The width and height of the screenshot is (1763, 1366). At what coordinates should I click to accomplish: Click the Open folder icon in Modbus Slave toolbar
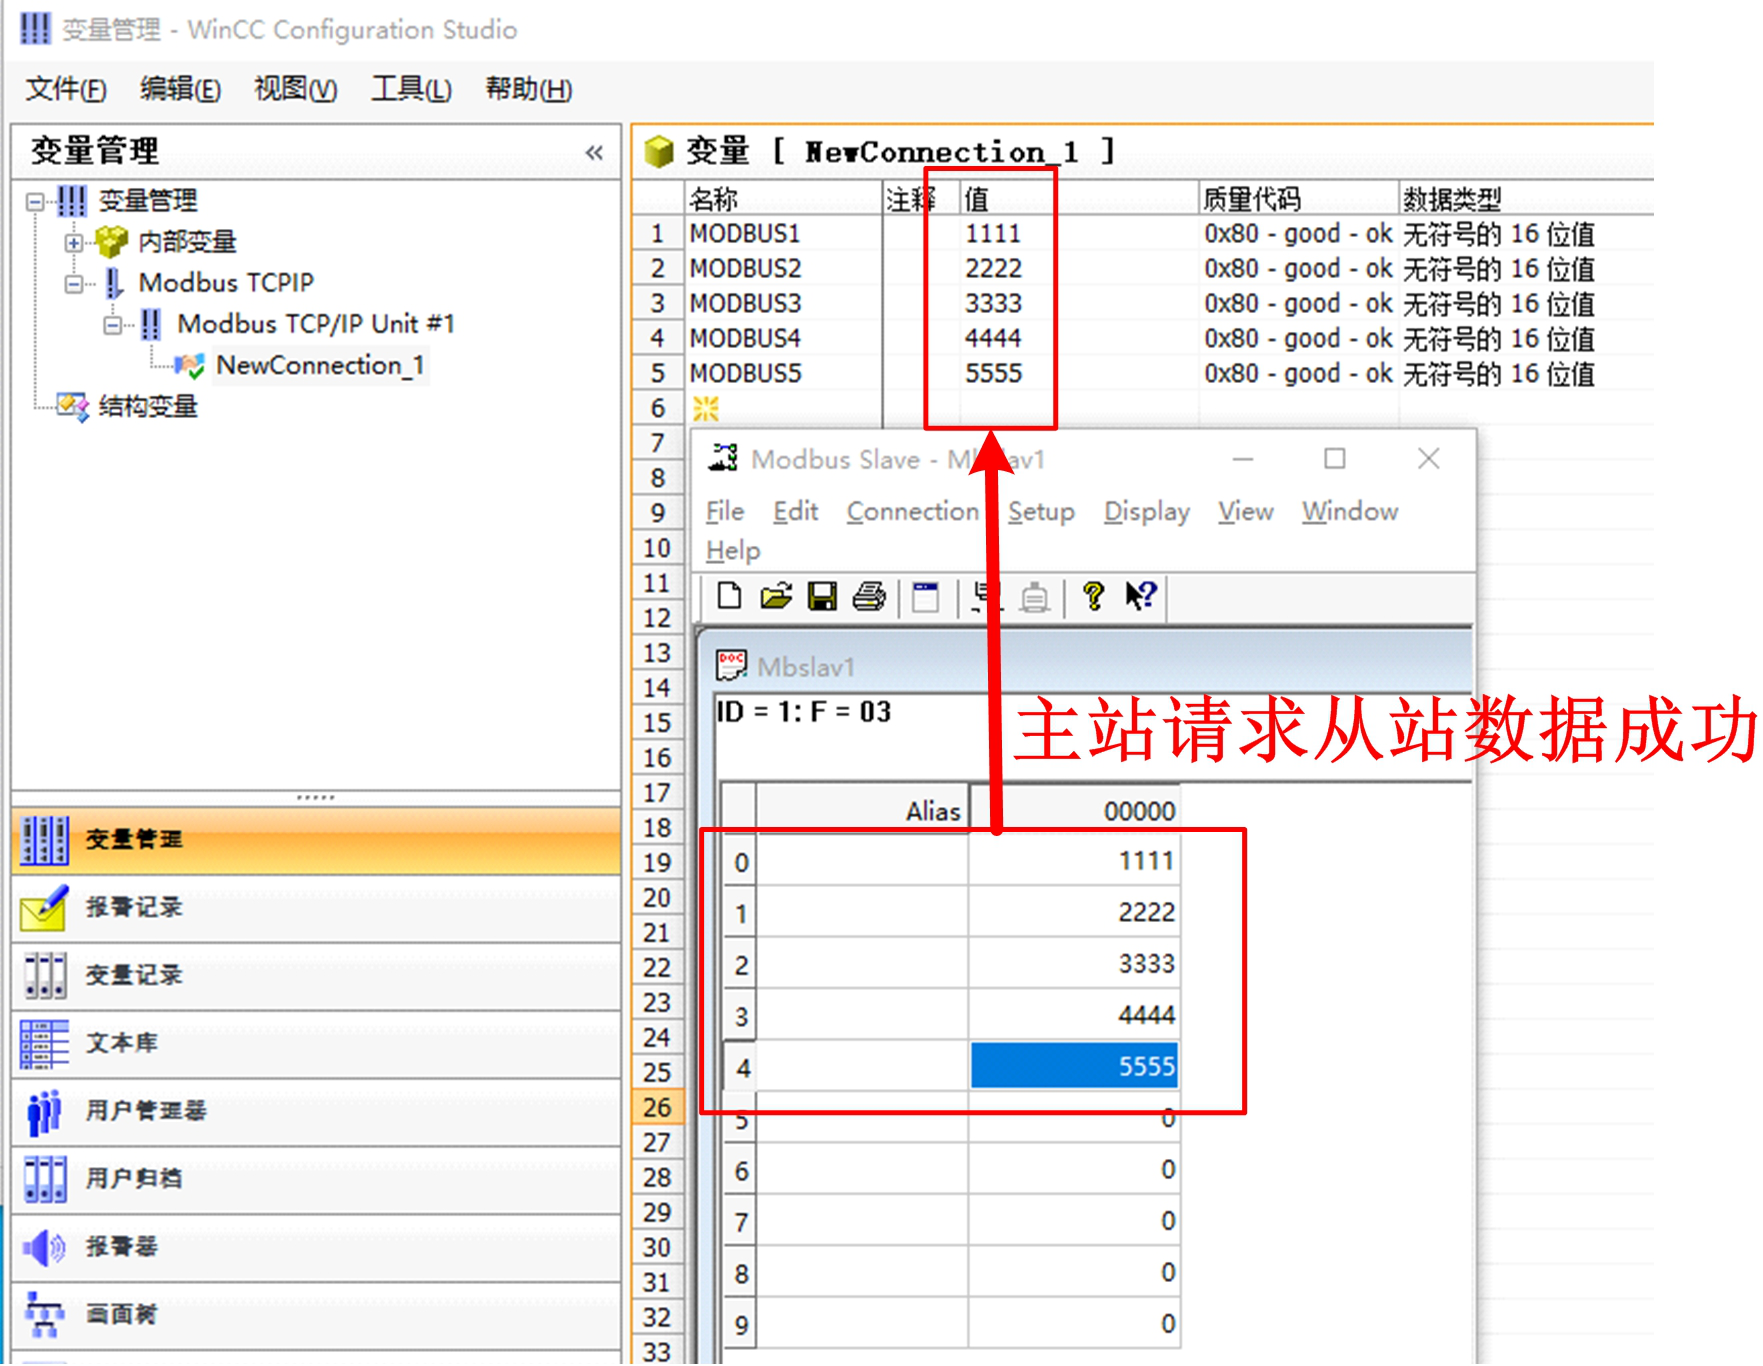775,596
